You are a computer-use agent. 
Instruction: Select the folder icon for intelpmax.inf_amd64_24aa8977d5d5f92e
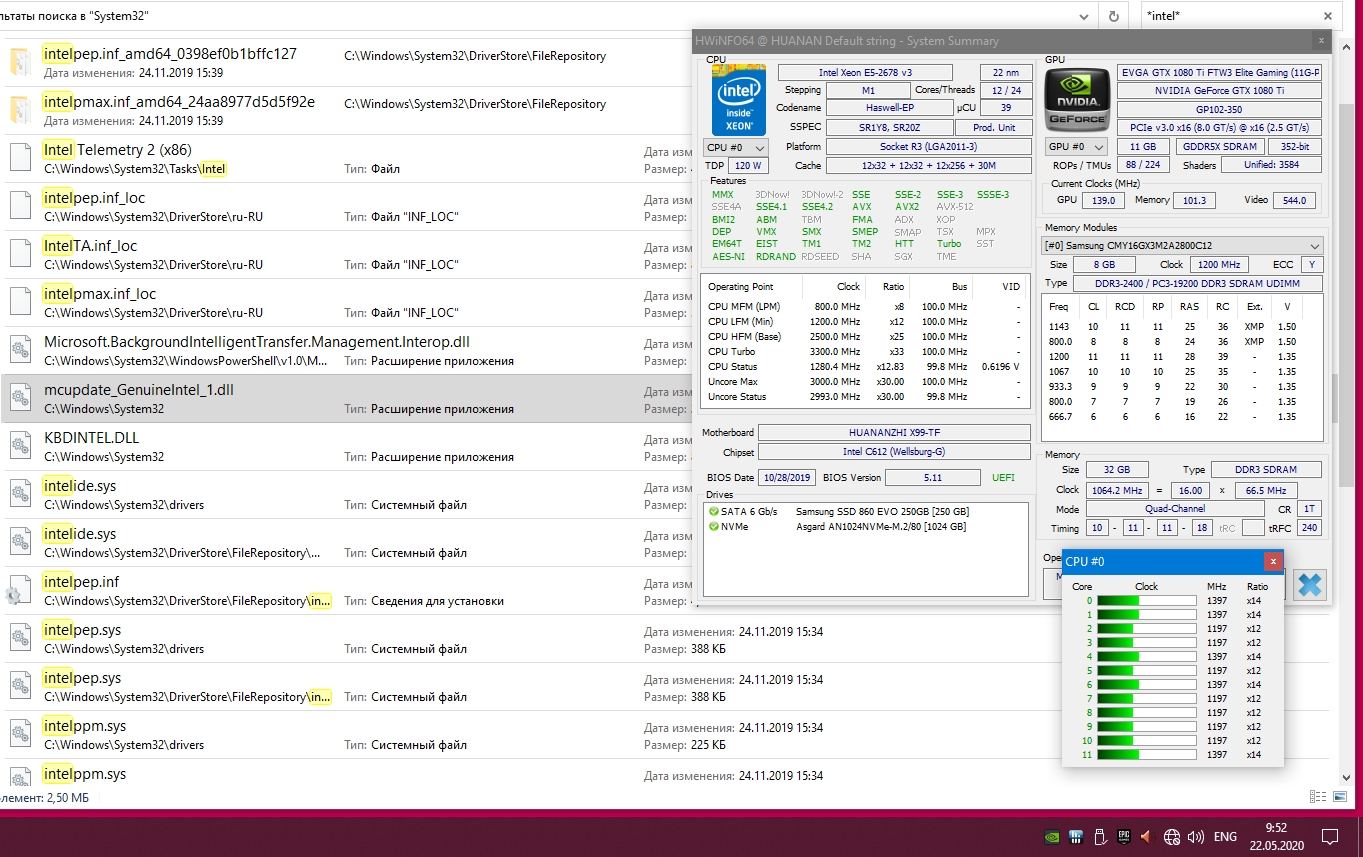tap(20, 110)
